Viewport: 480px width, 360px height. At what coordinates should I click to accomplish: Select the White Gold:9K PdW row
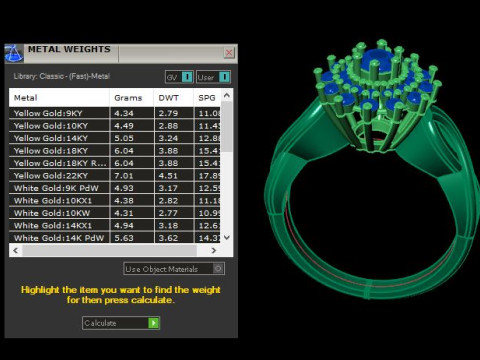click(115, 188)
